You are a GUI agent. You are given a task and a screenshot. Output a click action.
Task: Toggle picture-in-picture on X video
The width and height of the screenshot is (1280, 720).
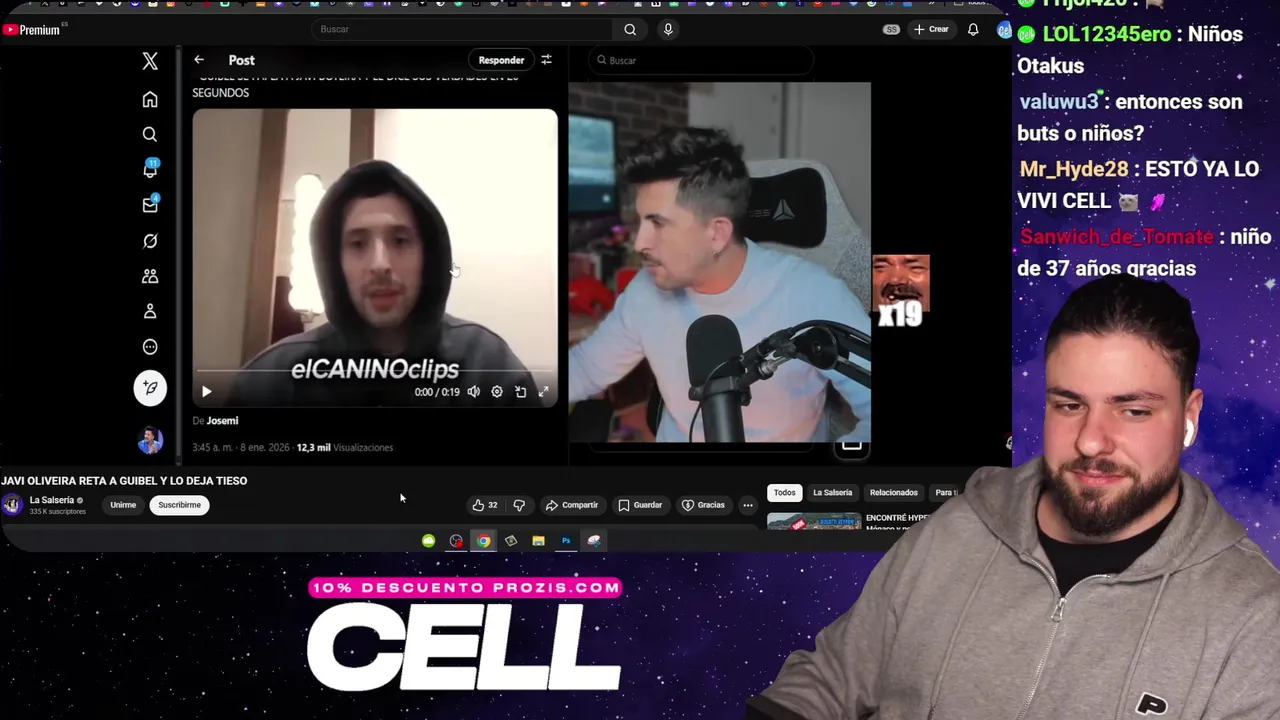pos(520,392)
